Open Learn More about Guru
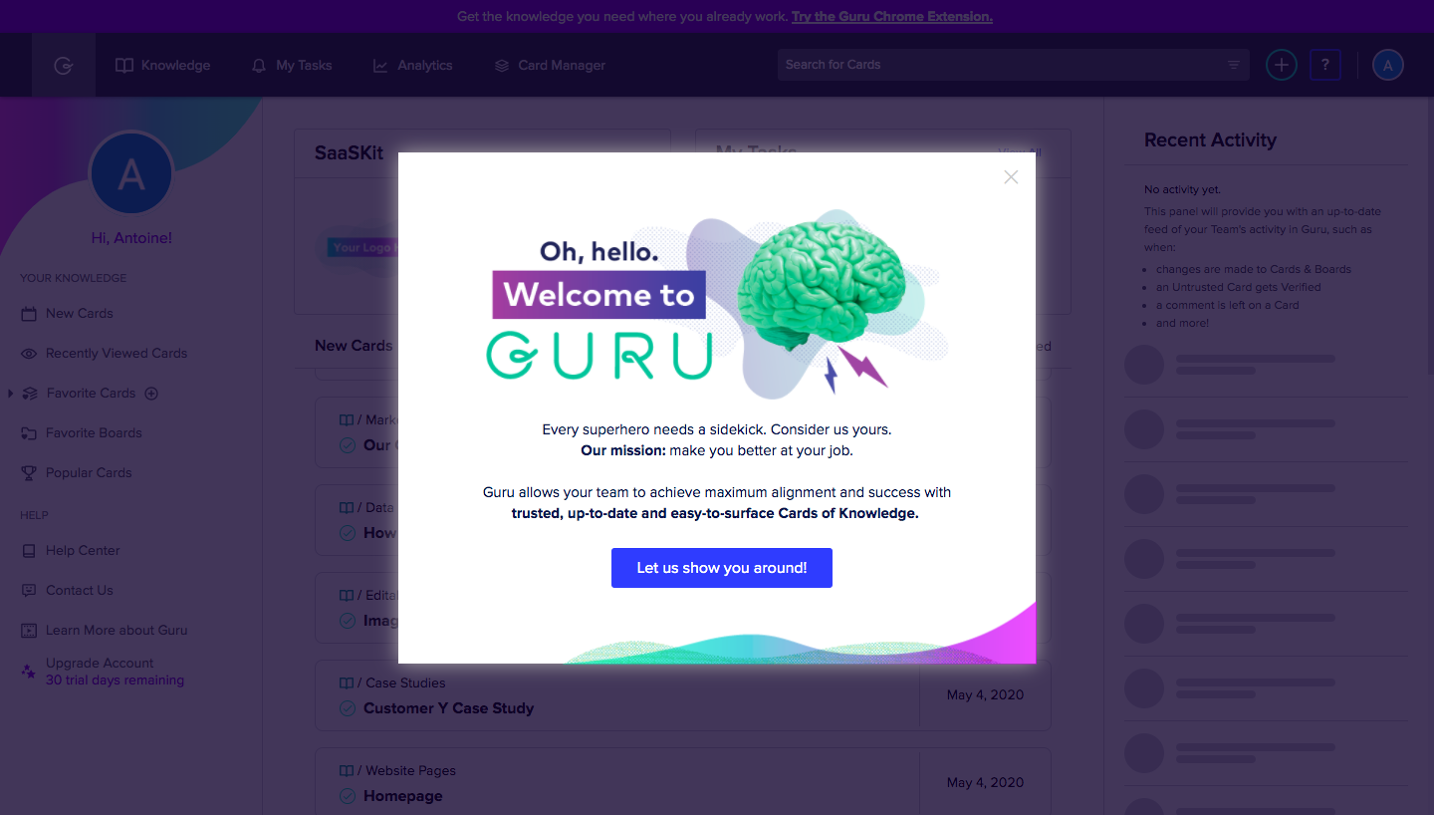Screen dimensions: 1434x815 click(x=116, y=630)
